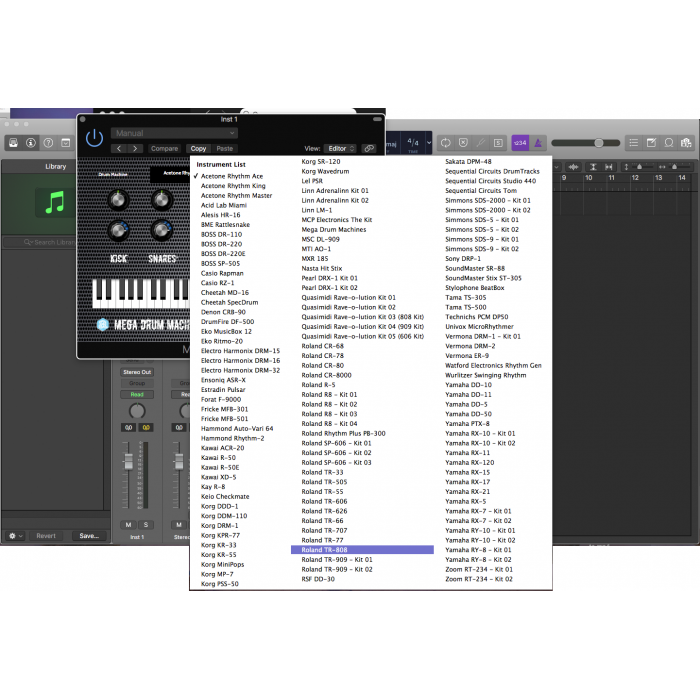This screenshot has height=700, width=700.
Task: Select Roland TR-808 from the instrument list
Action: click(x=362, y=550)
